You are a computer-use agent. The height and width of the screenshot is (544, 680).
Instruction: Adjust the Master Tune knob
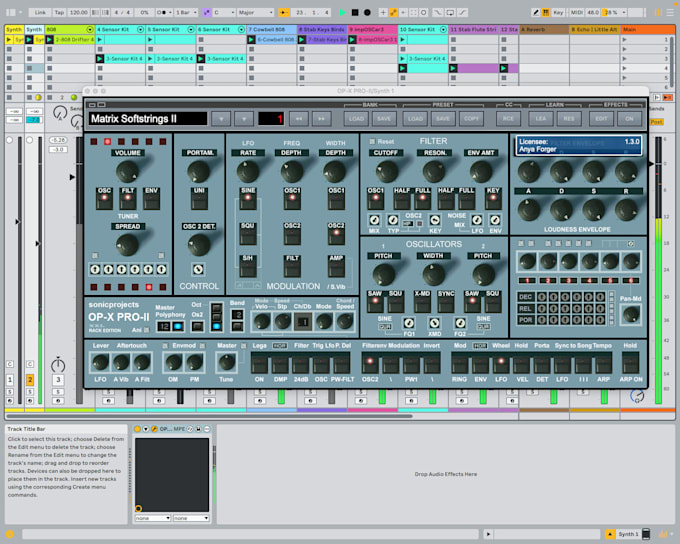pyautogui.click(x=226, y=362)
